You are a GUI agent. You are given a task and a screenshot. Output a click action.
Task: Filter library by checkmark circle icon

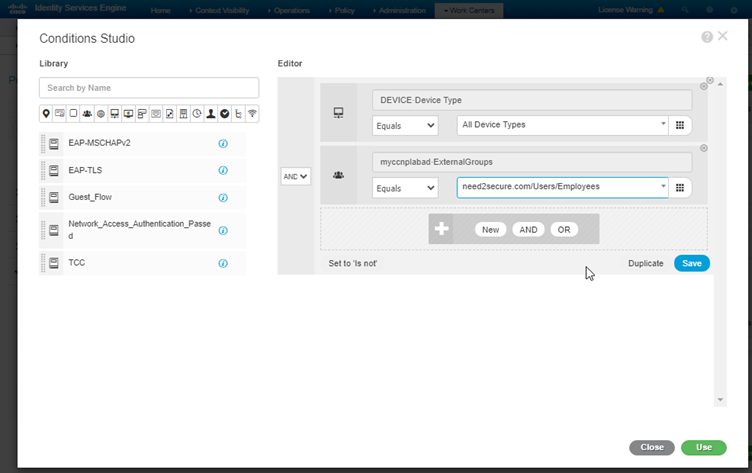click(x=224, y=114)
